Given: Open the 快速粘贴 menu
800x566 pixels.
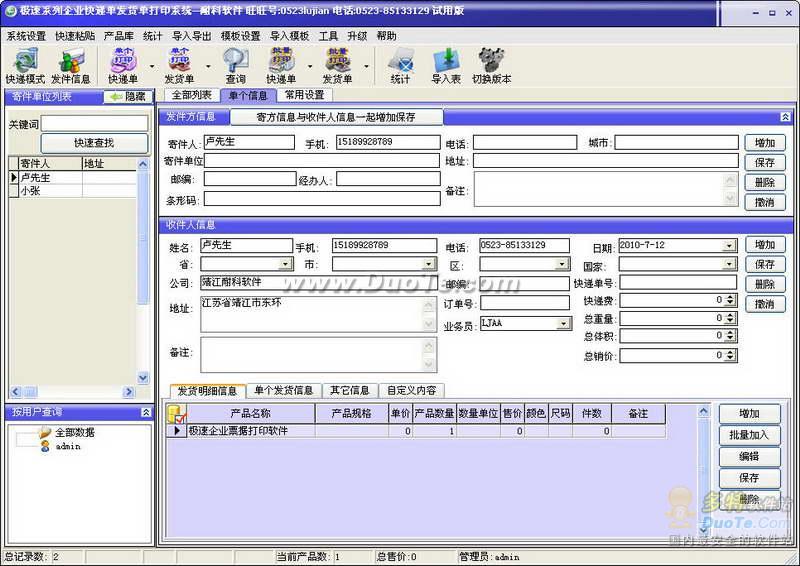Looking at the screenshot, I should [x=75, y=36].
